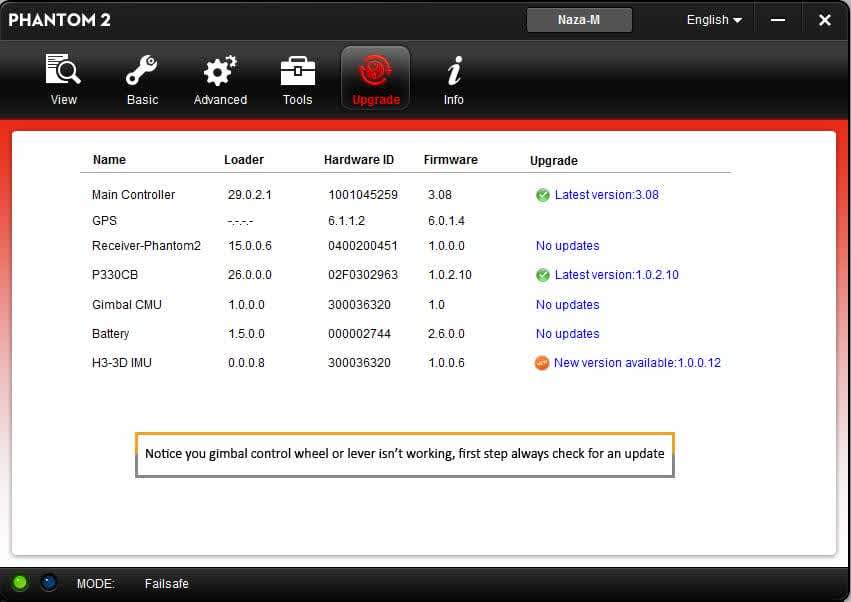This screenshot has height=602, width=851.
Task: Click H3-3D IMU firmware value 1.0.0.6
Action: pyautogui.click(x=446, y=363)
